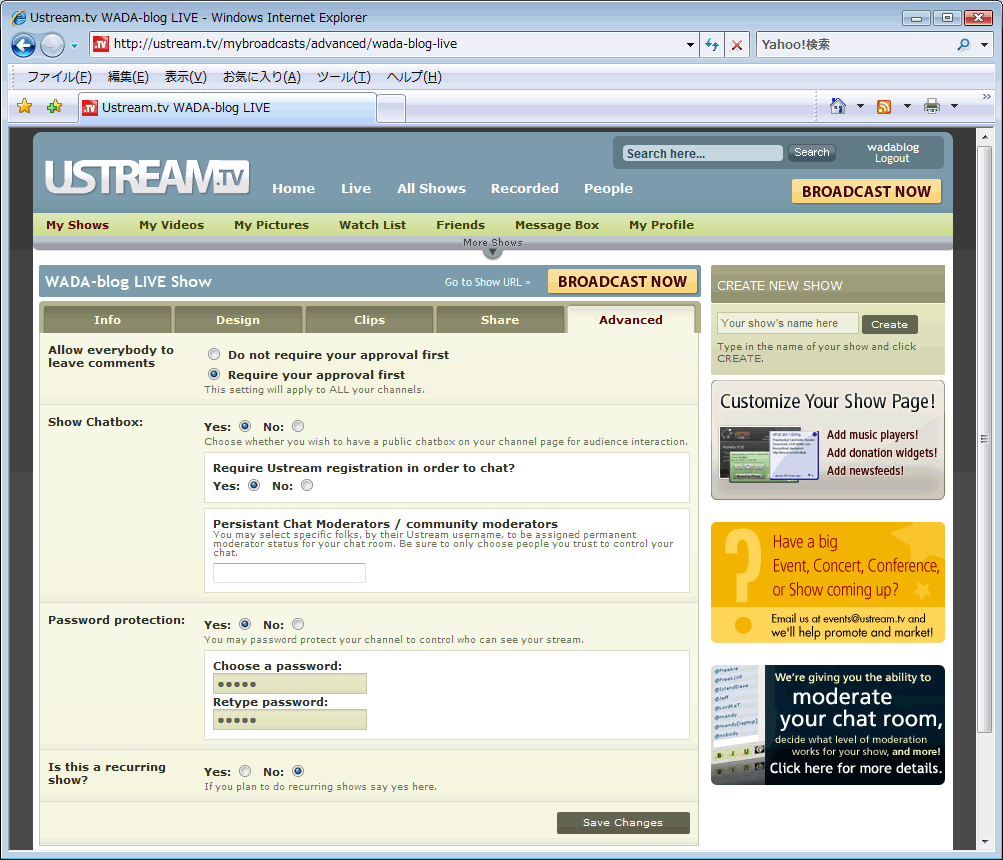The image size is (1003, 860).
Task: Click the Ustream.tv logo
Action: (x=146, y=177)
